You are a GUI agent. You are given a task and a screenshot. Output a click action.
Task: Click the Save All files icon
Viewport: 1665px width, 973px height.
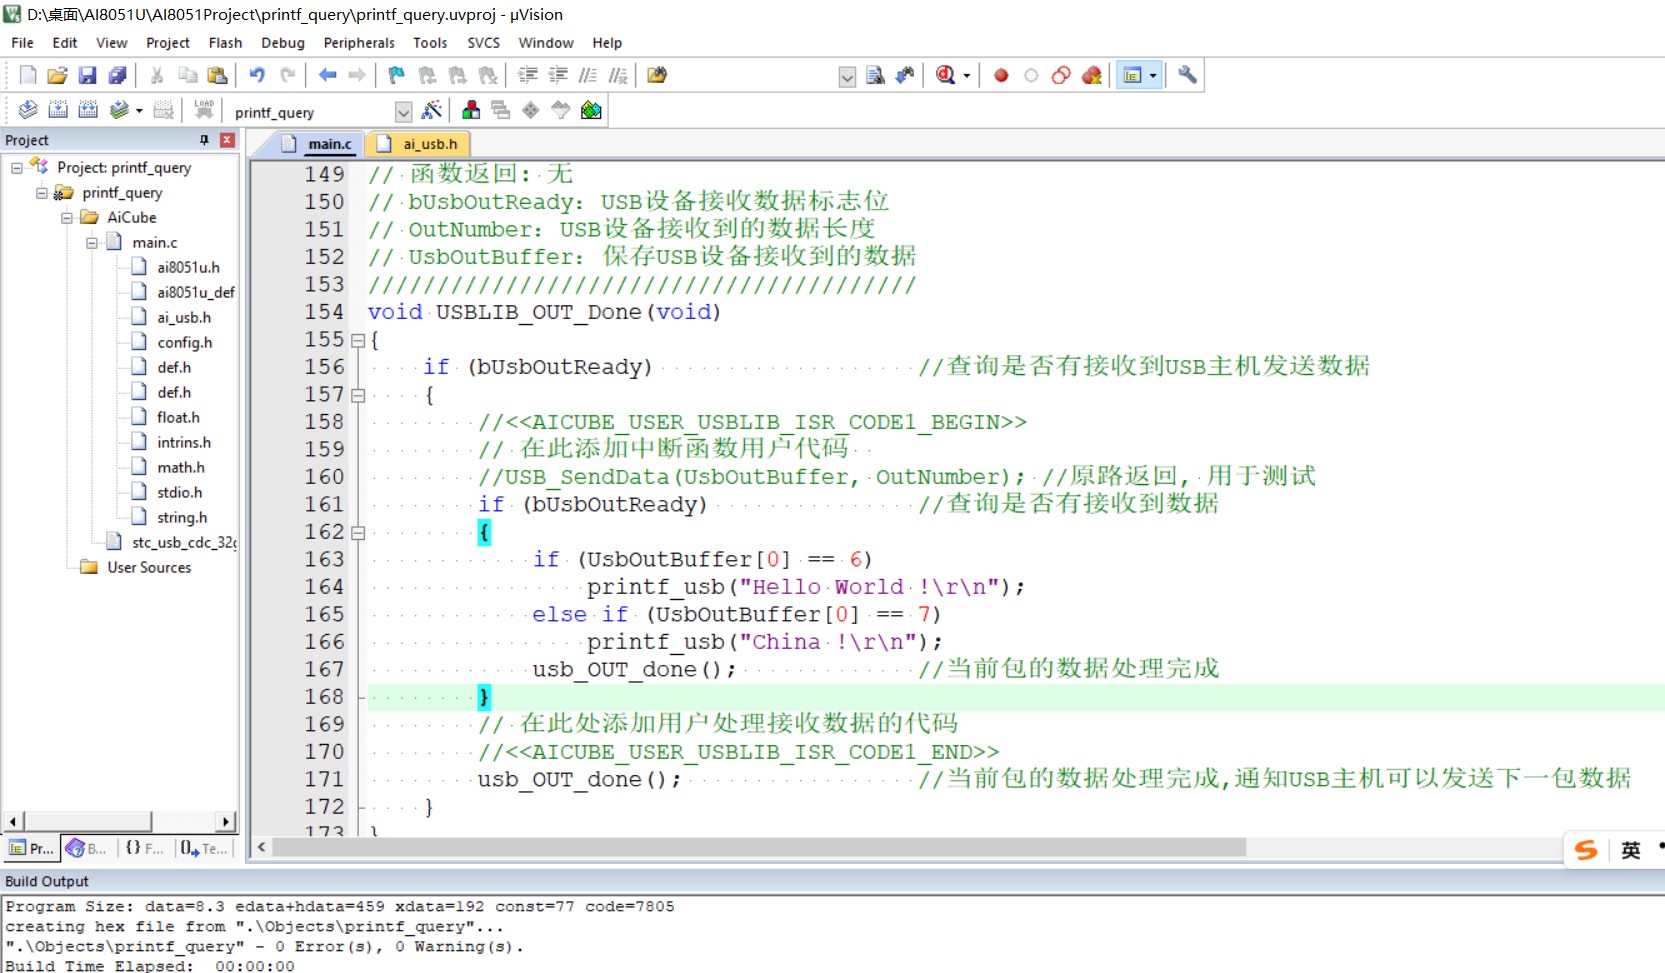point(118,75)
